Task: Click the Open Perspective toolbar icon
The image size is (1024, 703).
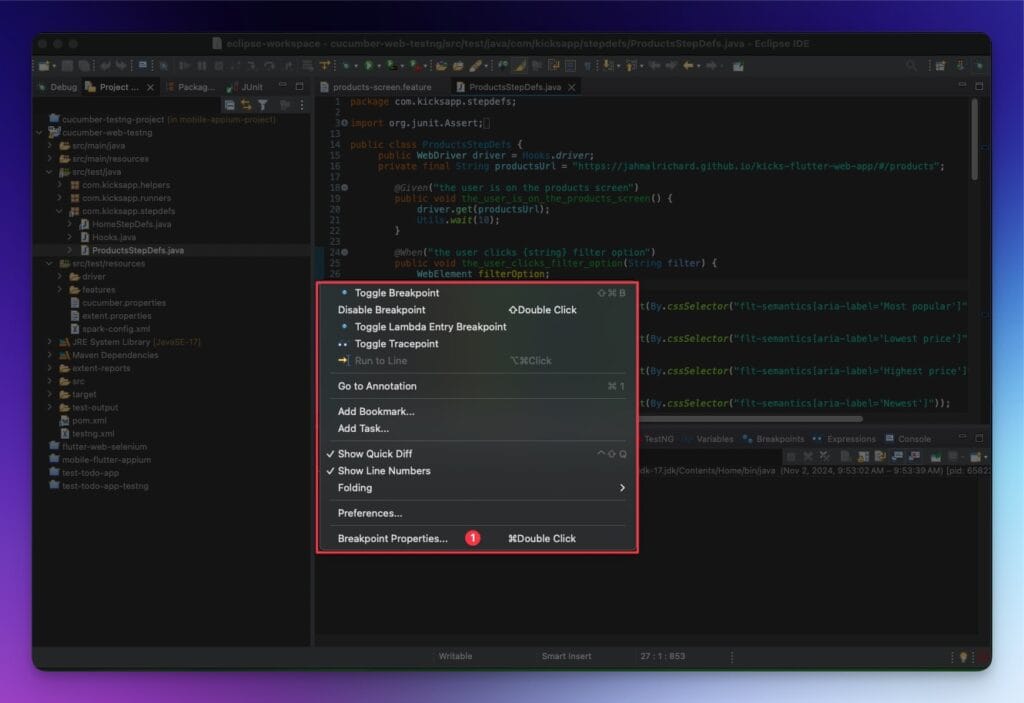Action: [x=940, y=65]
